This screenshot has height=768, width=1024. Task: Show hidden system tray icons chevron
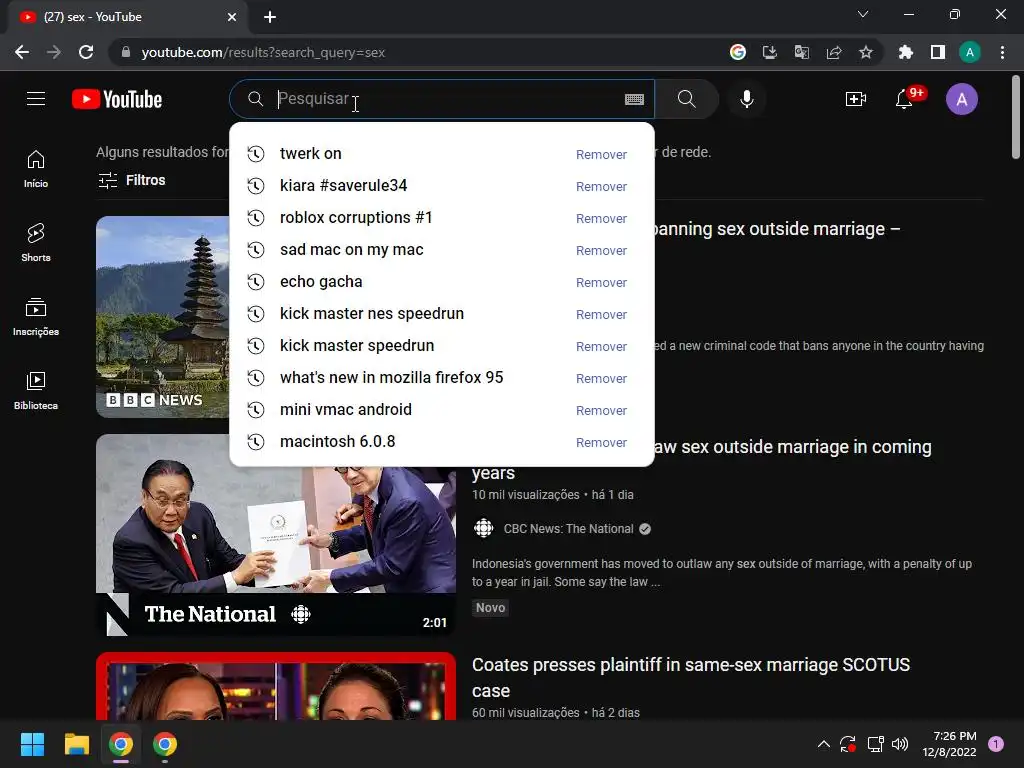pos(824,744)
